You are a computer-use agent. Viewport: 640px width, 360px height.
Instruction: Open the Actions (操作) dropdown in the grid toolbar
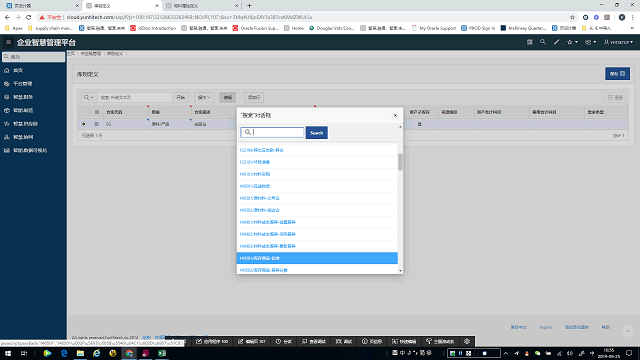click(204, 97)
